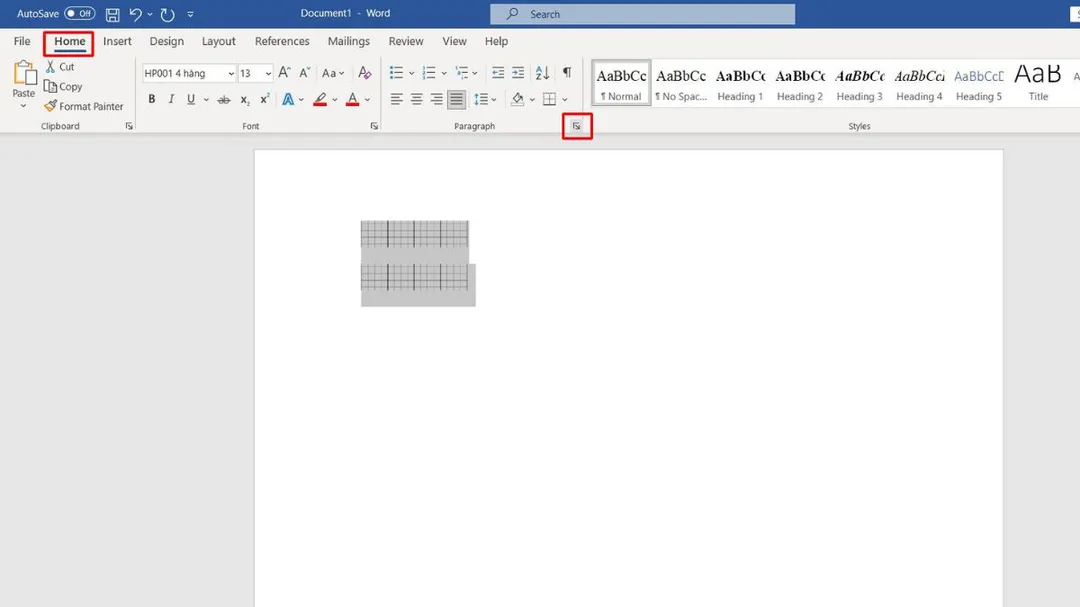Enable center text alignment
Screen dimensions: 1080x607
pos(416,99)
